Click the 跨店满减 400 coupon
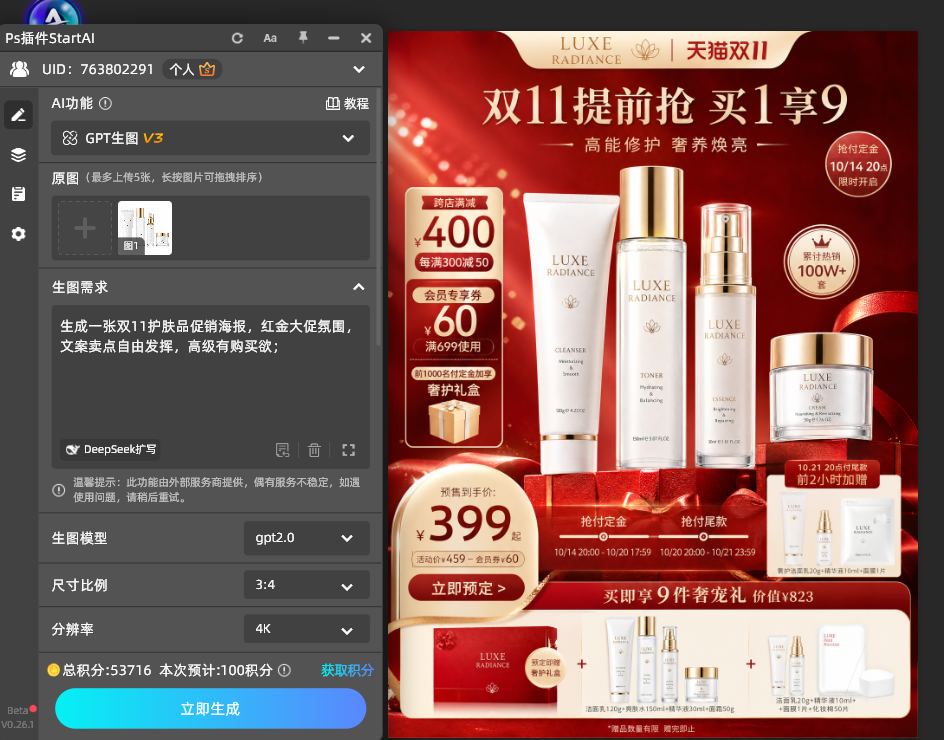The height and width of the screenshot is (740, 944). coord(454,234)
